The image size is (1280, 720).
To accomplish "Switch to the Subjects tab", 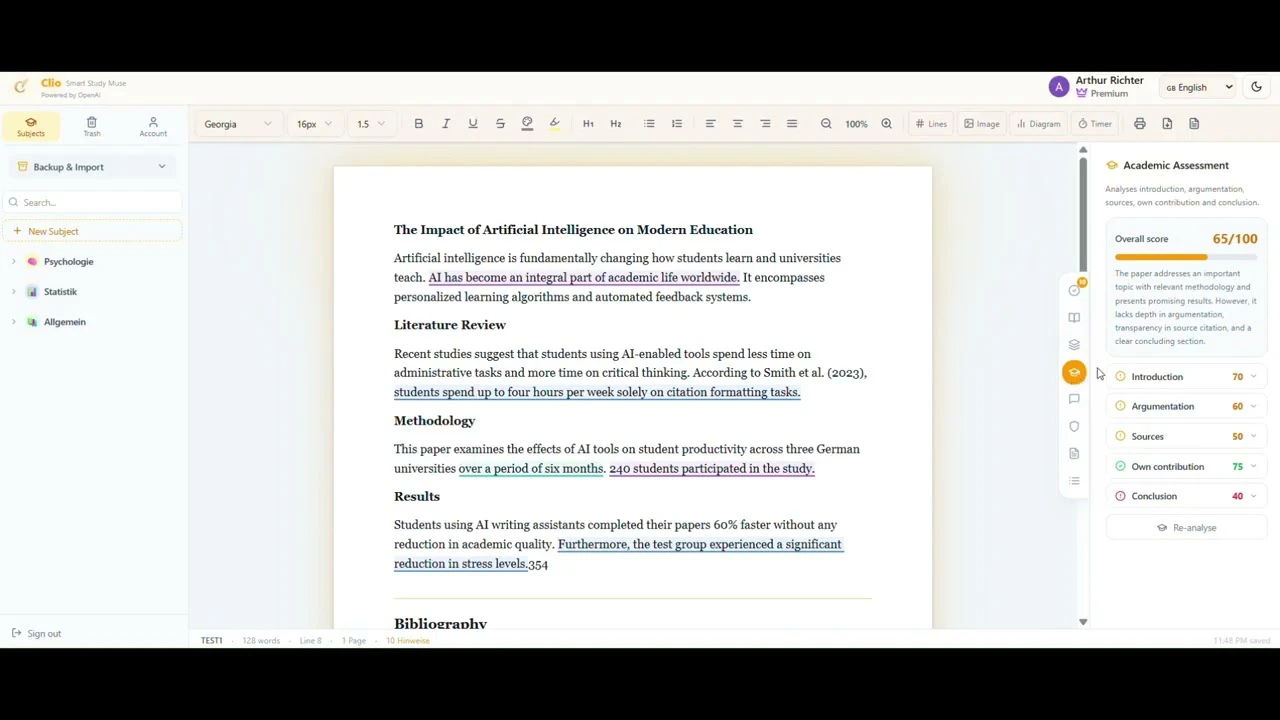I will point(31,127).
